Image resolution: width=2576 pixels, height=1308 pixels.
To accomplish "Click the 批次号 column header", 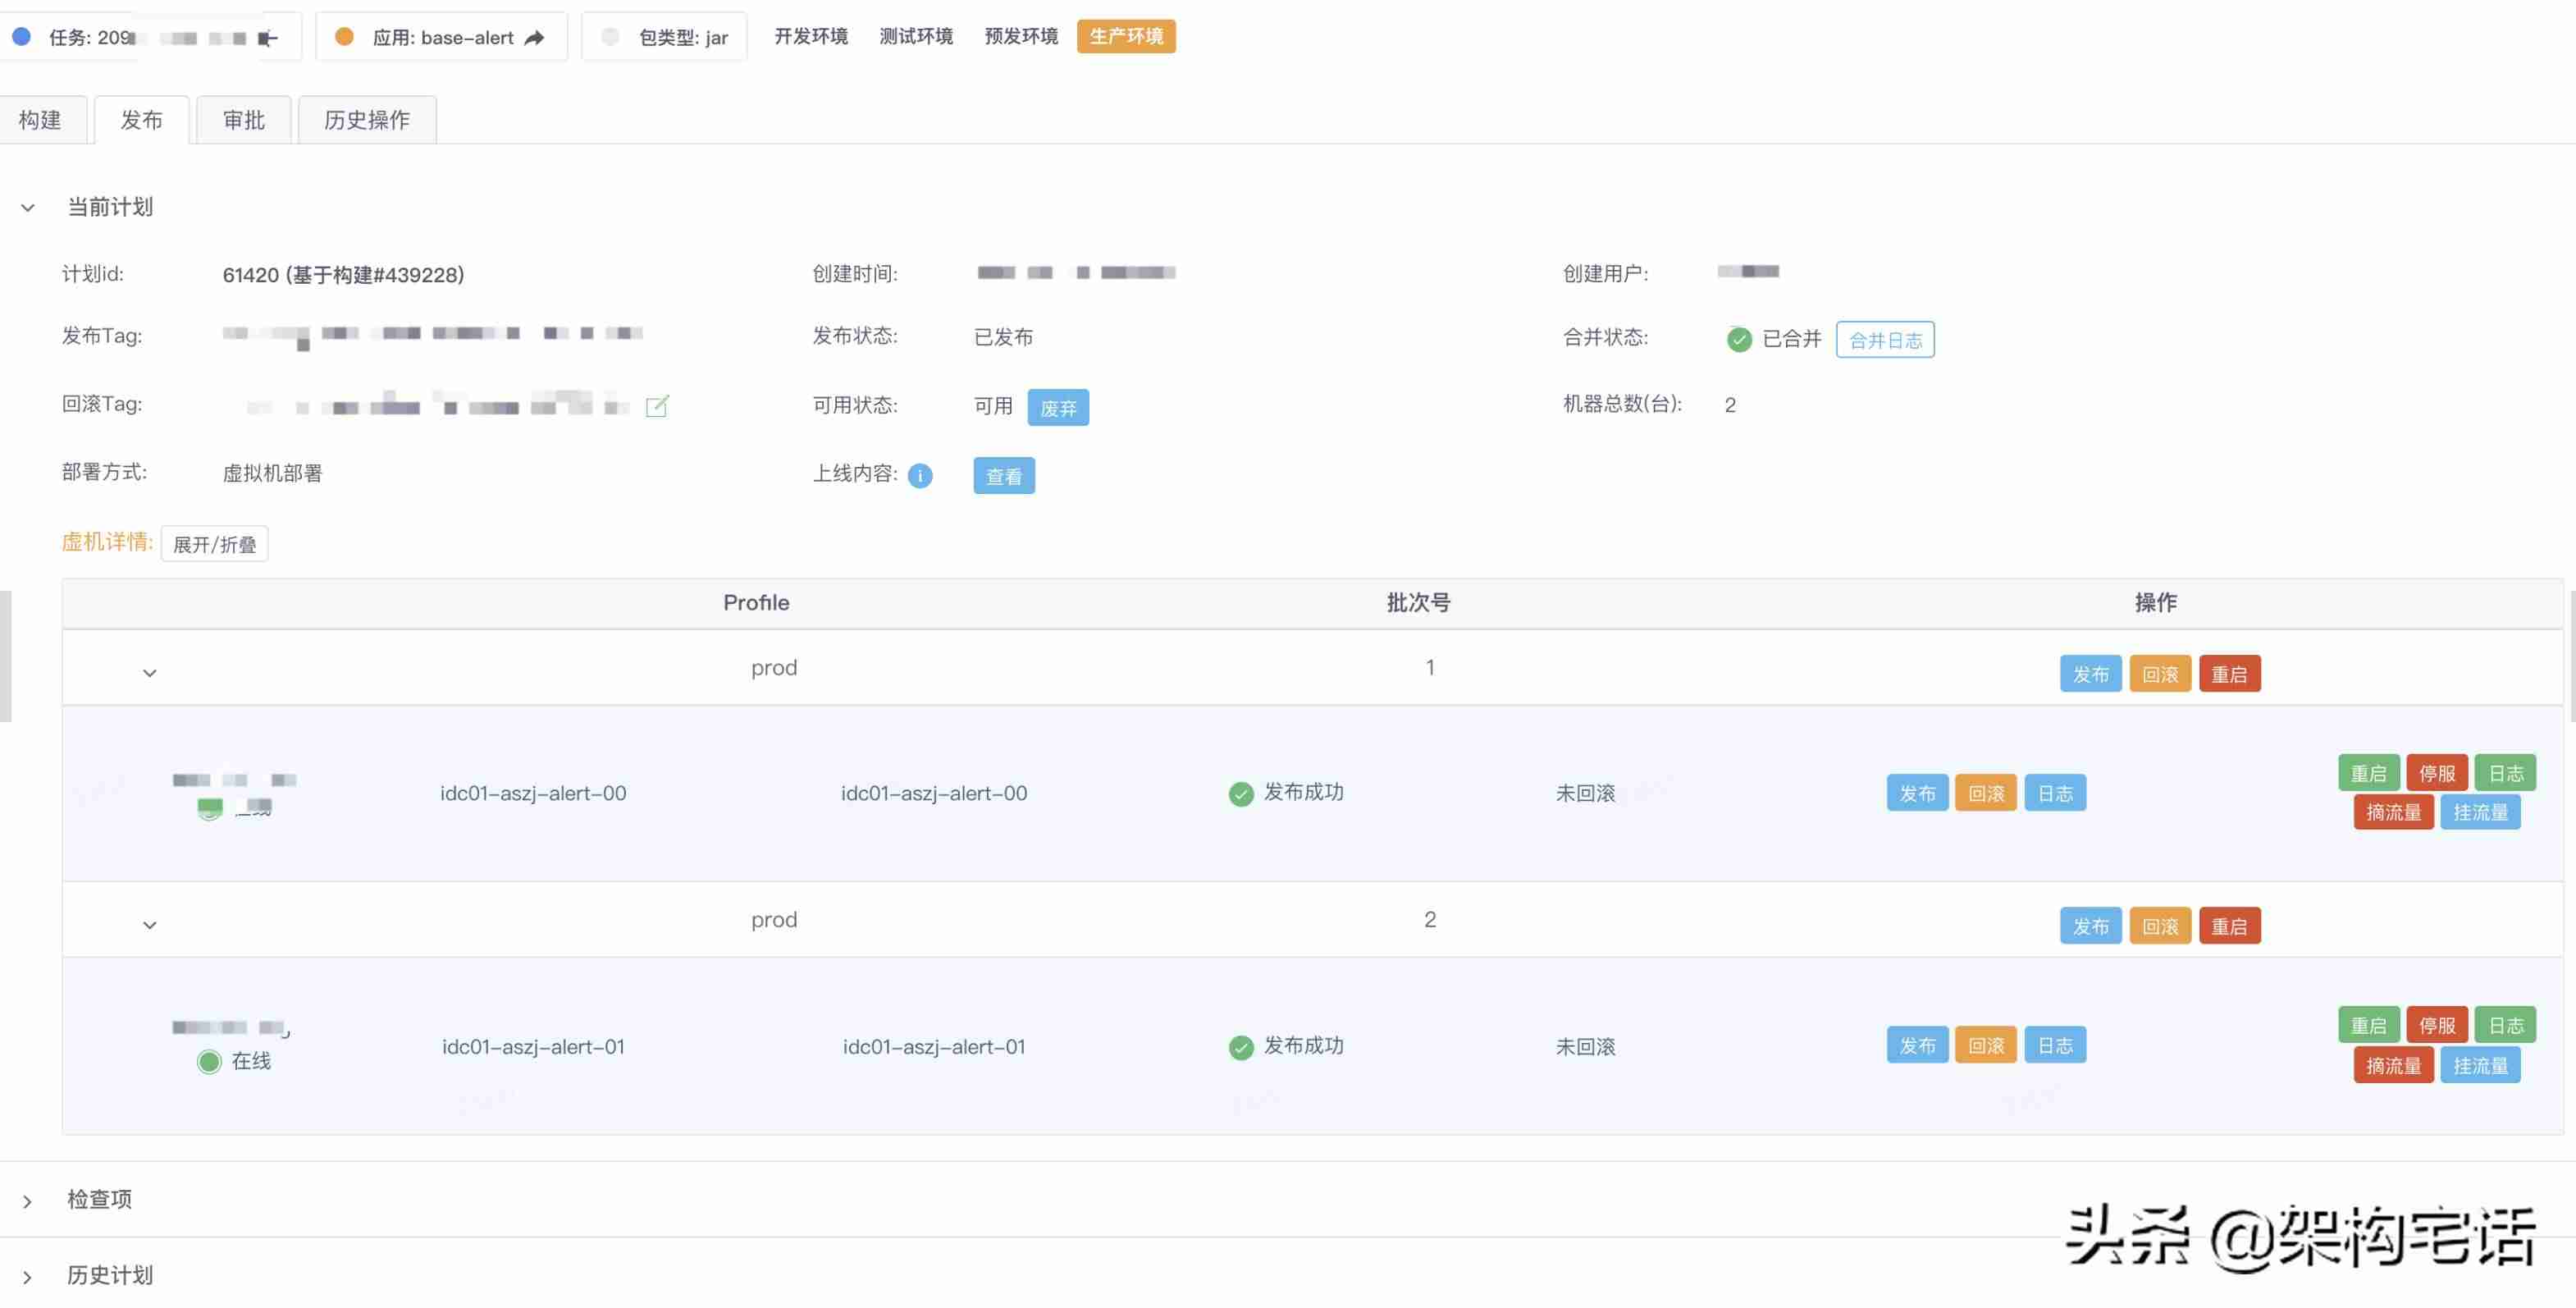I will 1418,603.
